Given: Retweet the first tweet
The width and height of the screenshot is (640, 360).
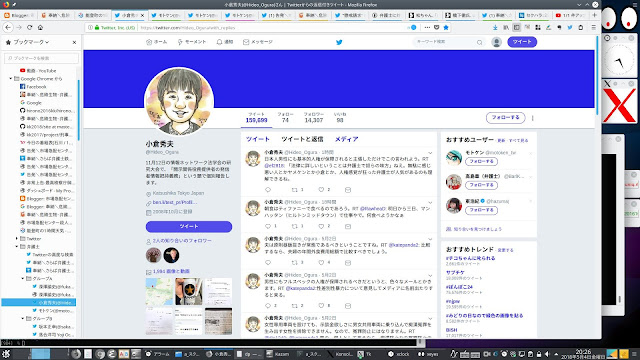Looking at the screenshot, I should tap(294, 190).
